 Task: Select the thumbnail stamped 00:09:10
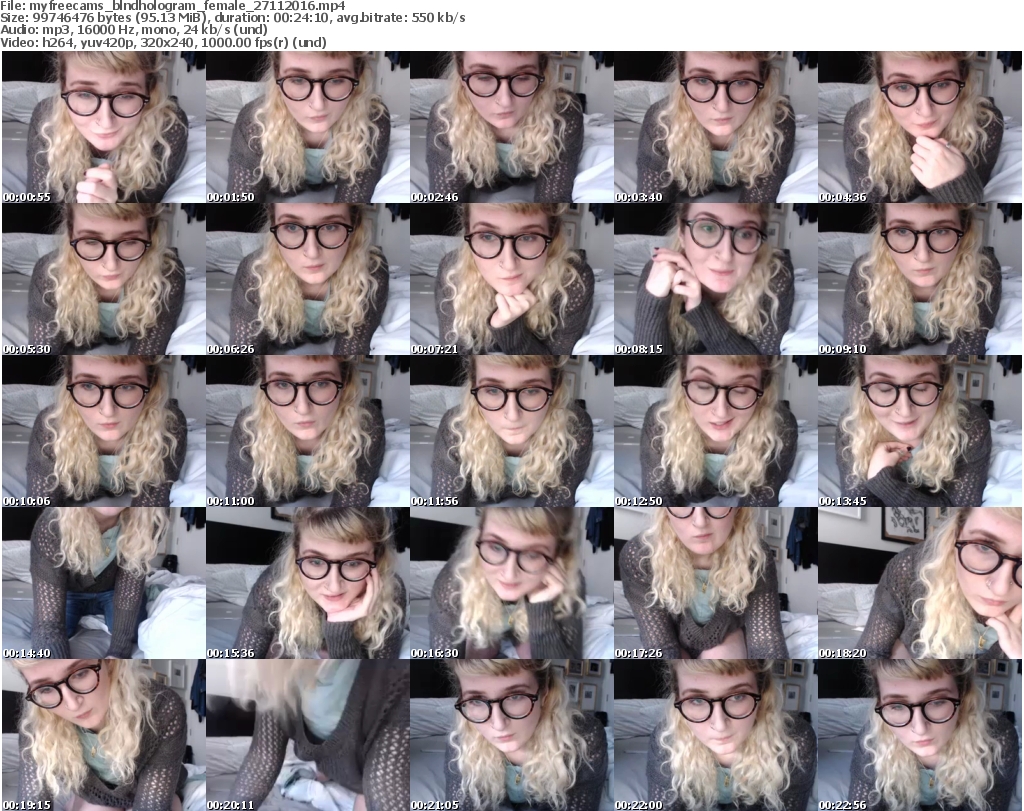click(x=920, y=279)
